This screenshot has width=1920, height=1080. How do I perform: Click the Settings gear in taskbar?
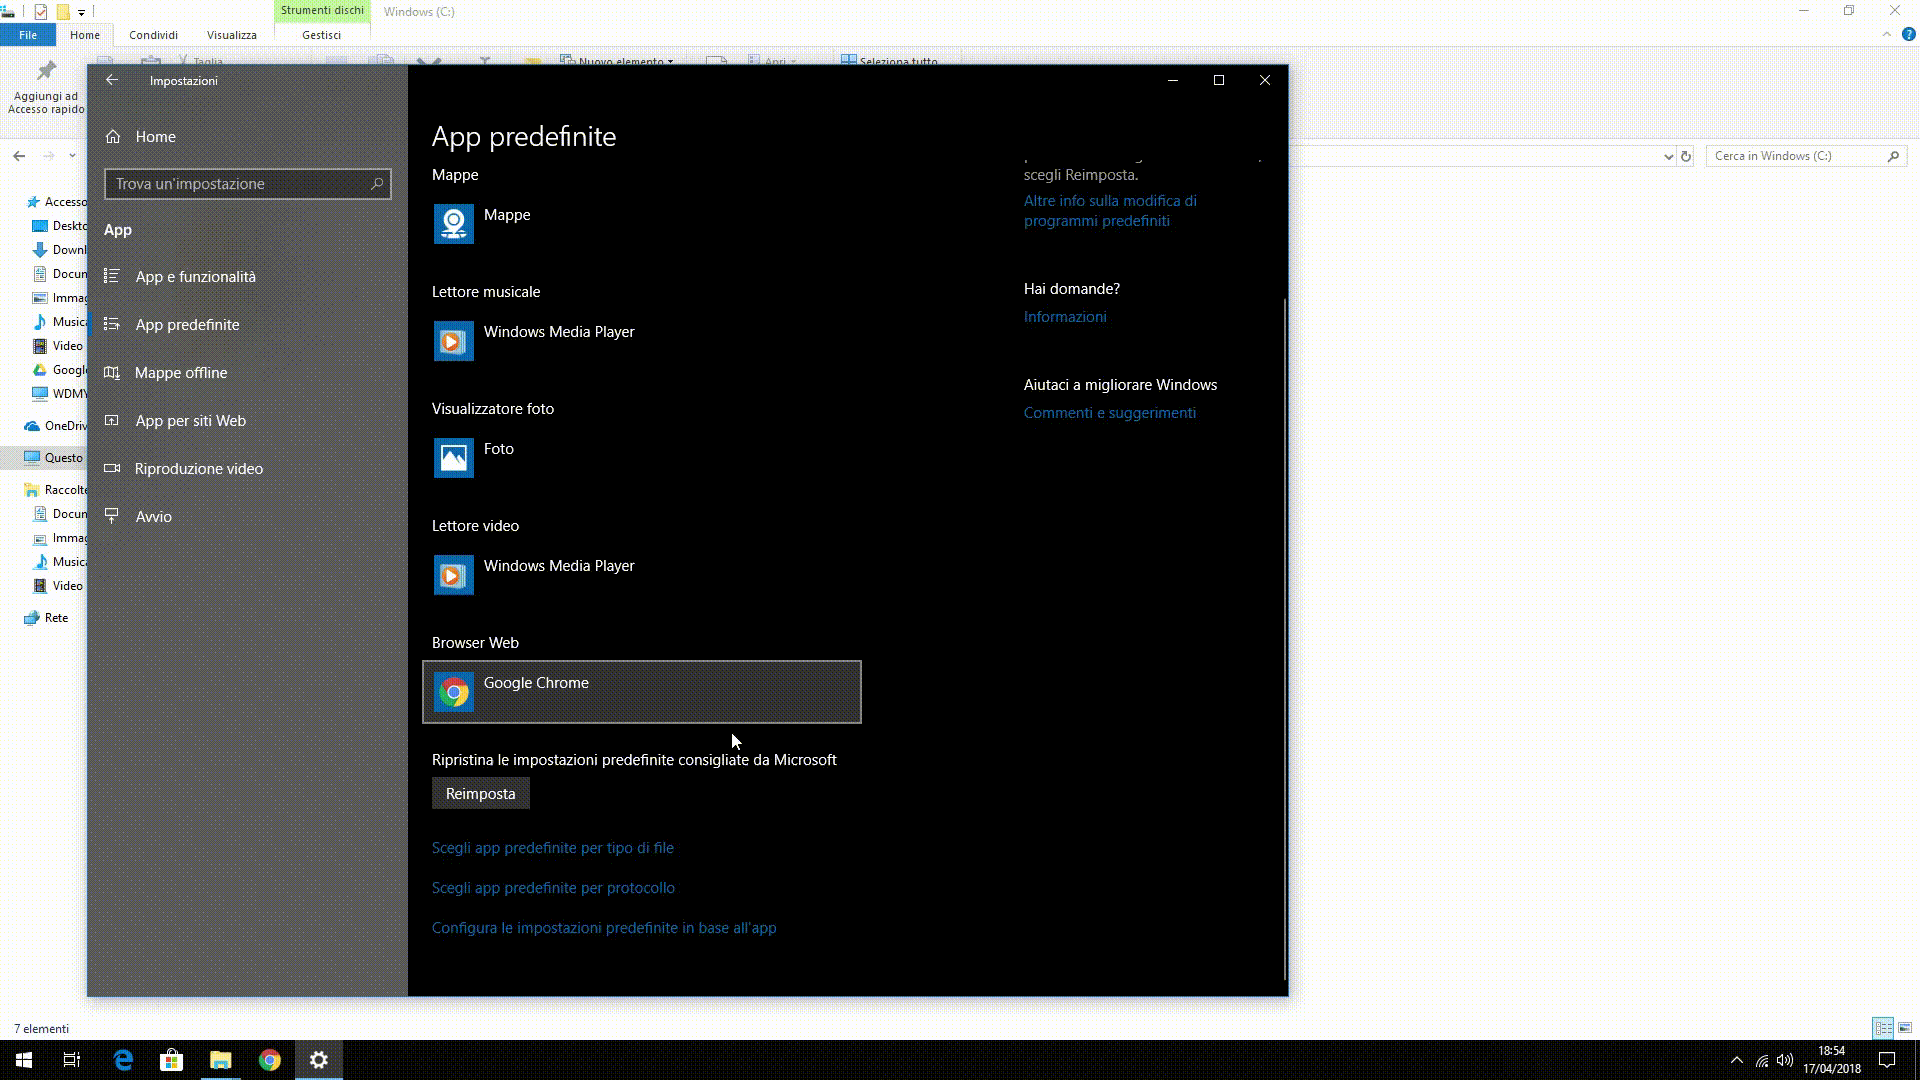318,1060
